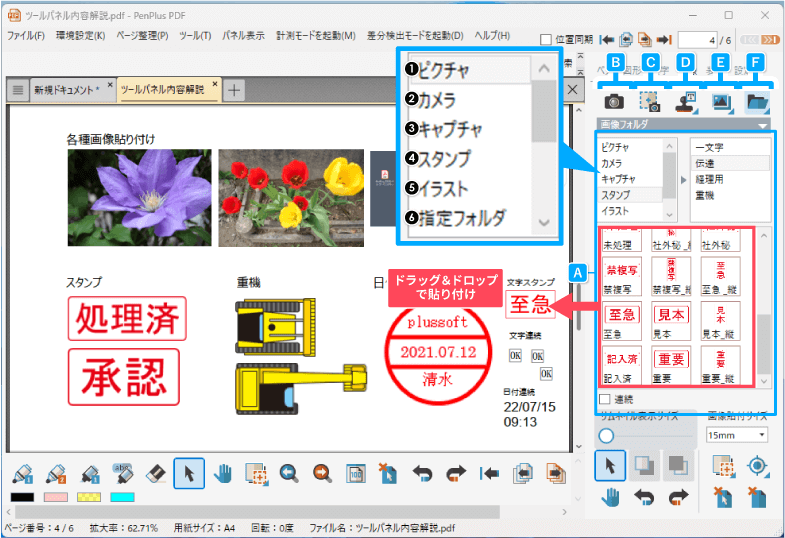Select the eraser tool in bottom toolbar
Image resolution: width=785 pixels, height=538 pixels.
(x=154, y=473)
